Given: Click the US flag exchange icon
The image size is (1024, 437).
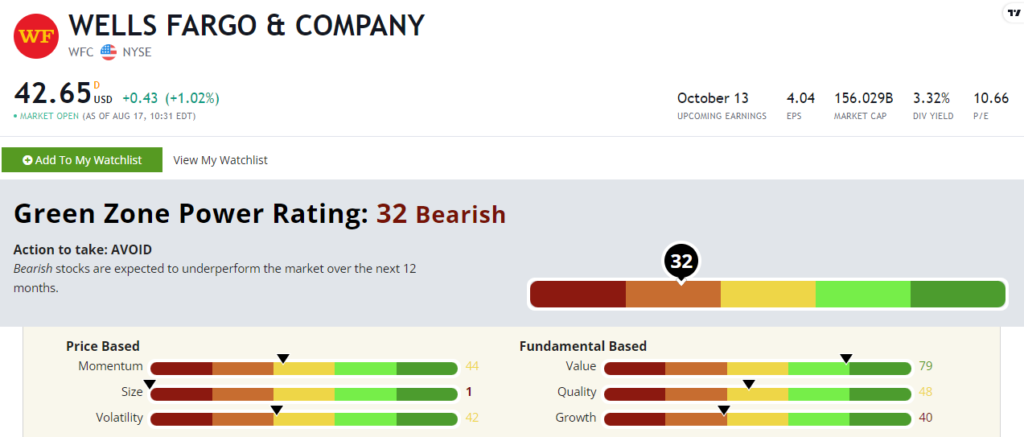Looking at the screenshot, I should (108, 50).
